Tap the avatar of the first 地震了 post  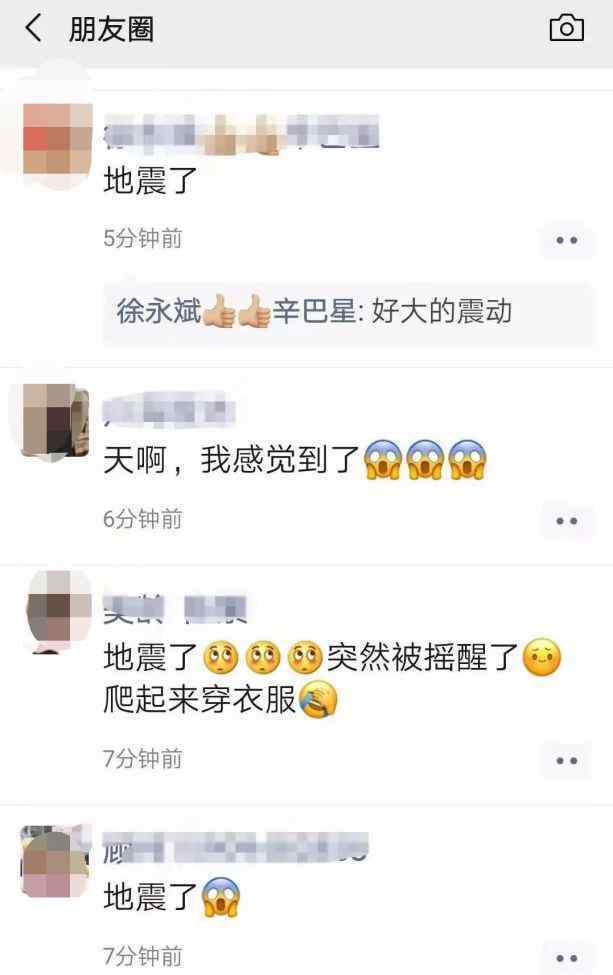coord(57,139)
